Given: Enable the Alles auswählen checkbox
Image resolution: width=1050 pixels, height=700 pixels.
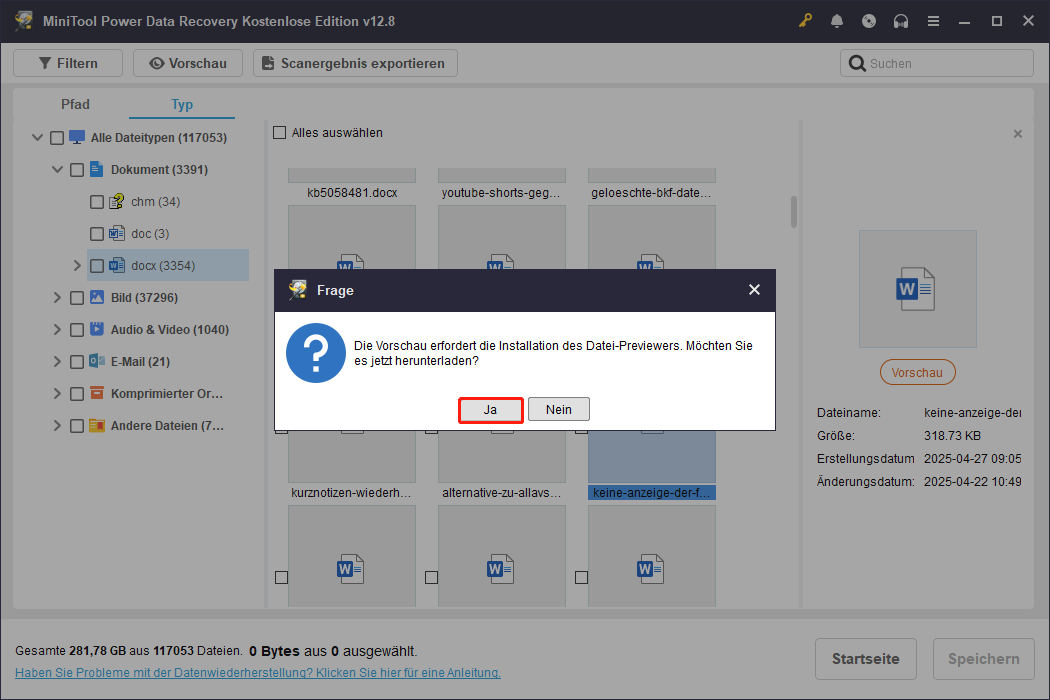Looking at the screenshot, I should coord(279,131).
